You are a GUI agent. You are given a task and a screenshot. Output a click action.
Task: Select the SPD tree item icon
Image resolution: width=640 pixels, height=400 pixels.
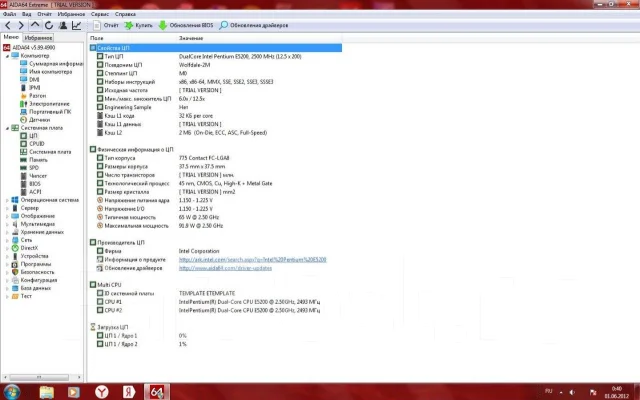tap(23, 168)
